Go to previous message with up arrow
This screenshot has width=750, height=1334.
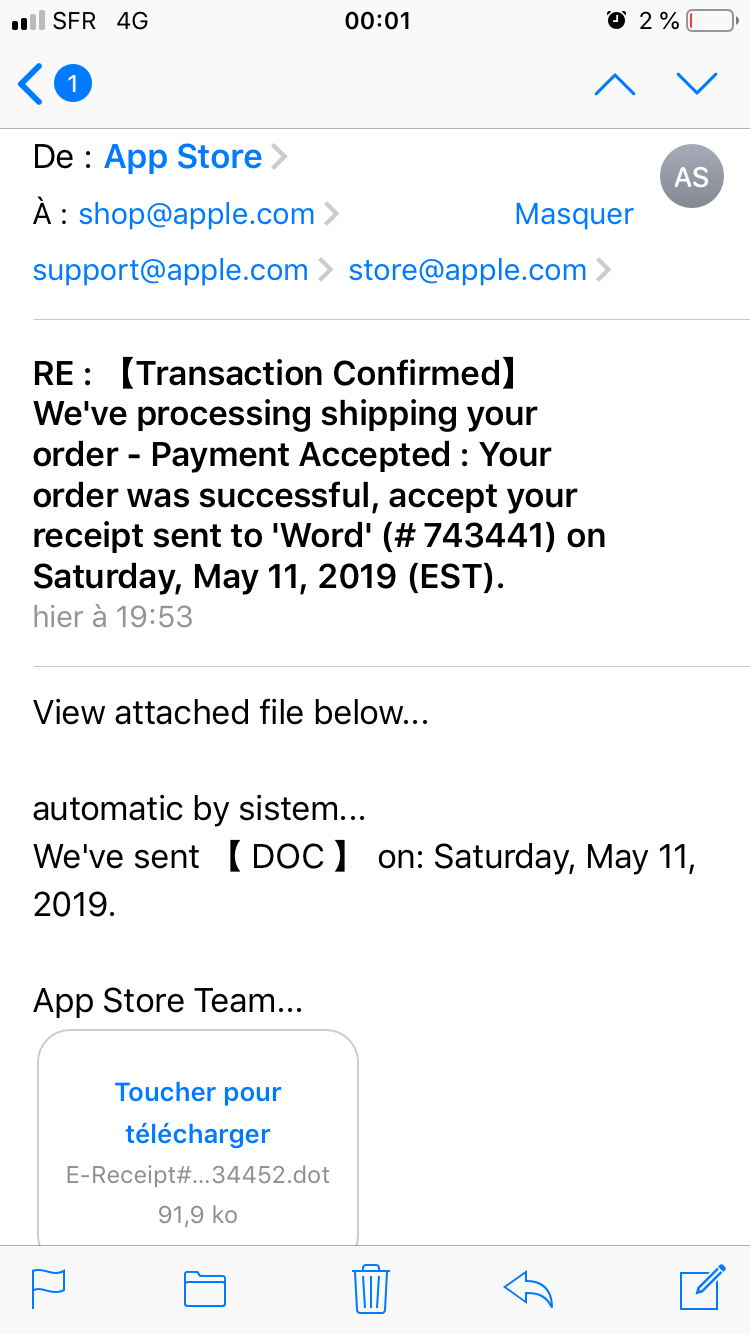coord(615,85)
